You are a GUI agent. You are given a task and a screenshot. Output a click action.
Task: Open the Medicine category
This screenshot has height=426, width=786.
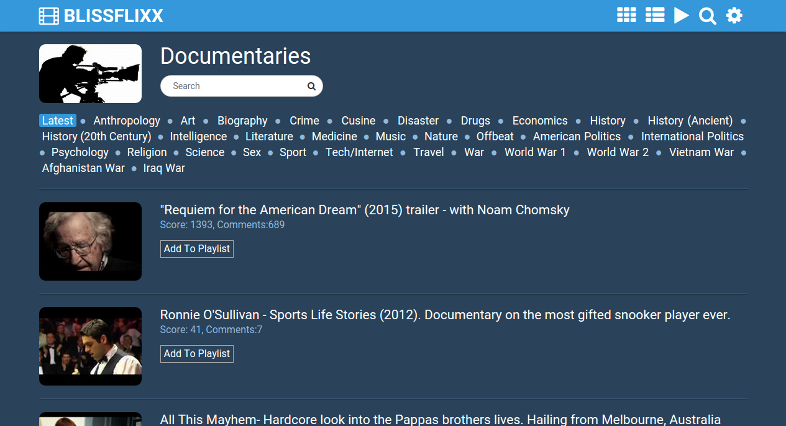334,136
